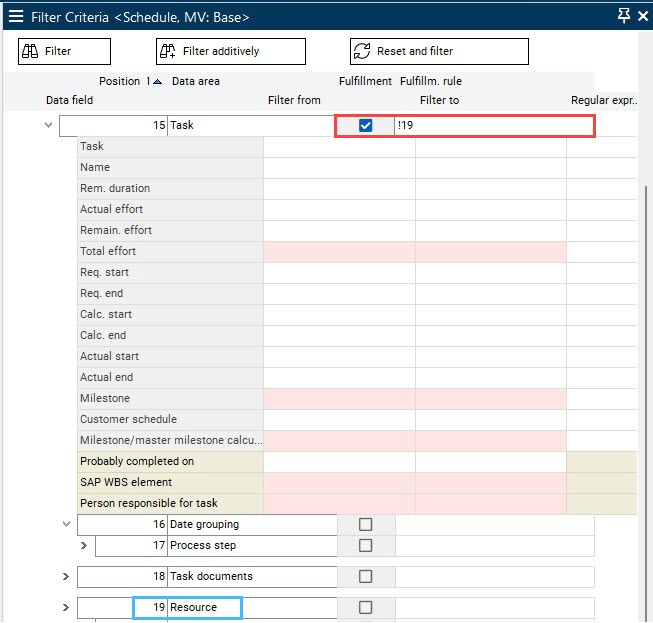Screen dimensions: 653x623
Task: Expand the Task documents row
Action: 66,576
